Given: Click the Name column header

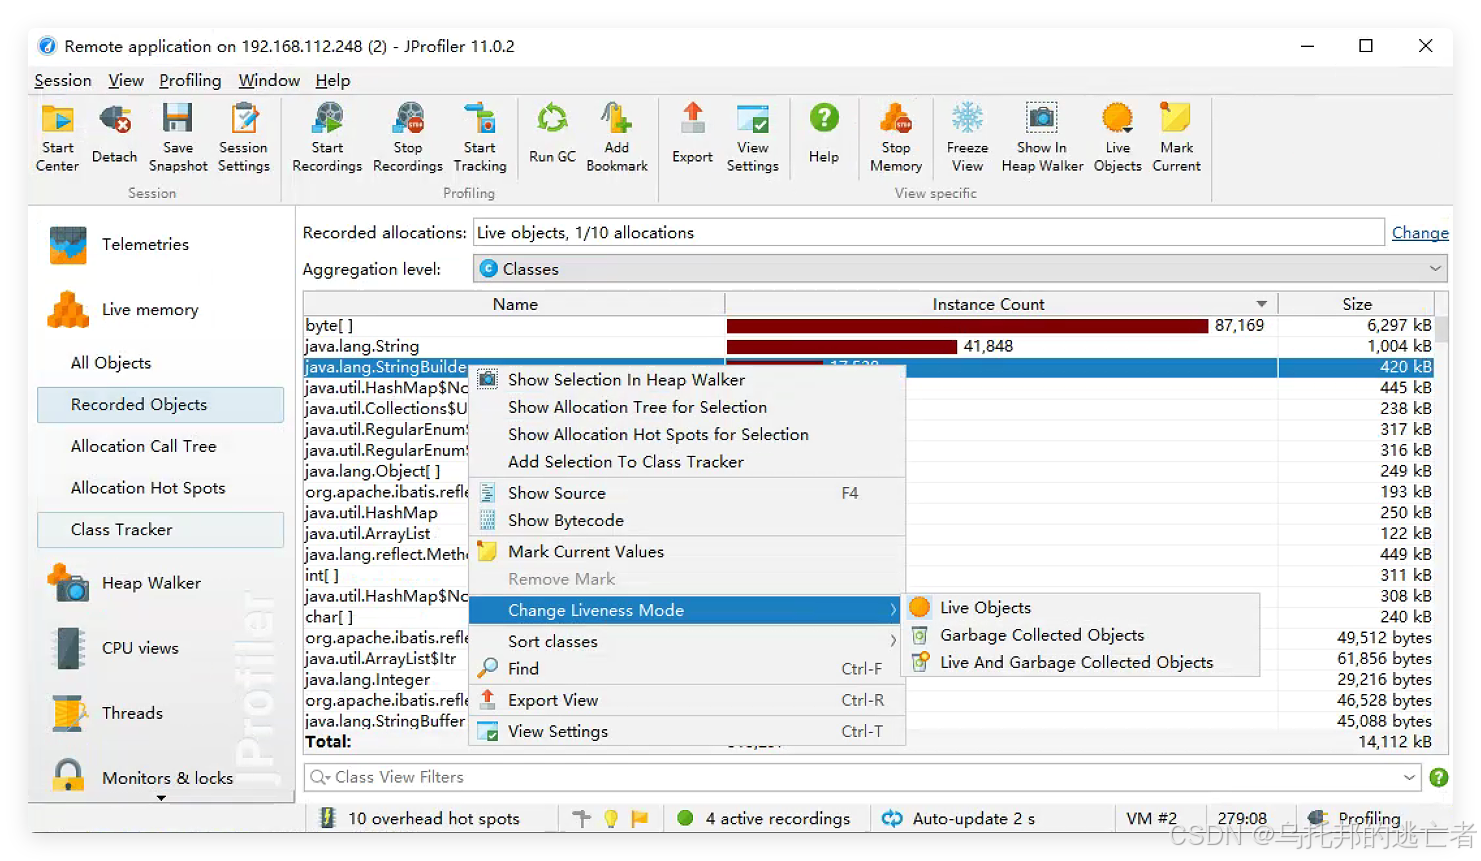Looking at the screenshot, I should (x=515, y=304).
